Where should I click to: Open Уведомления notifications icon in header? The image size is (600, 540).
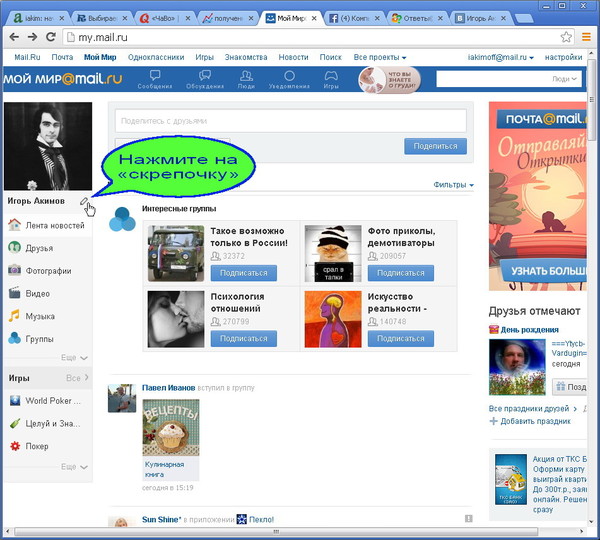(x=289, y=80)
